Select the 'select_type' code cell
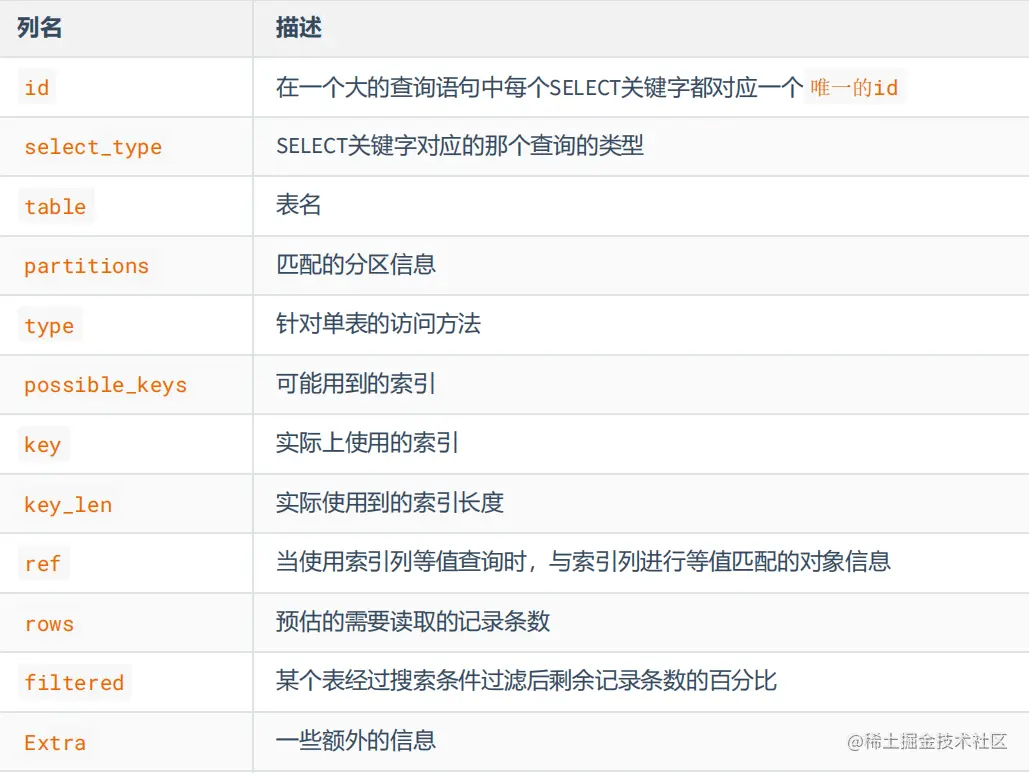The height and width of the screenshot is (773, 1029). pos(93,147)
